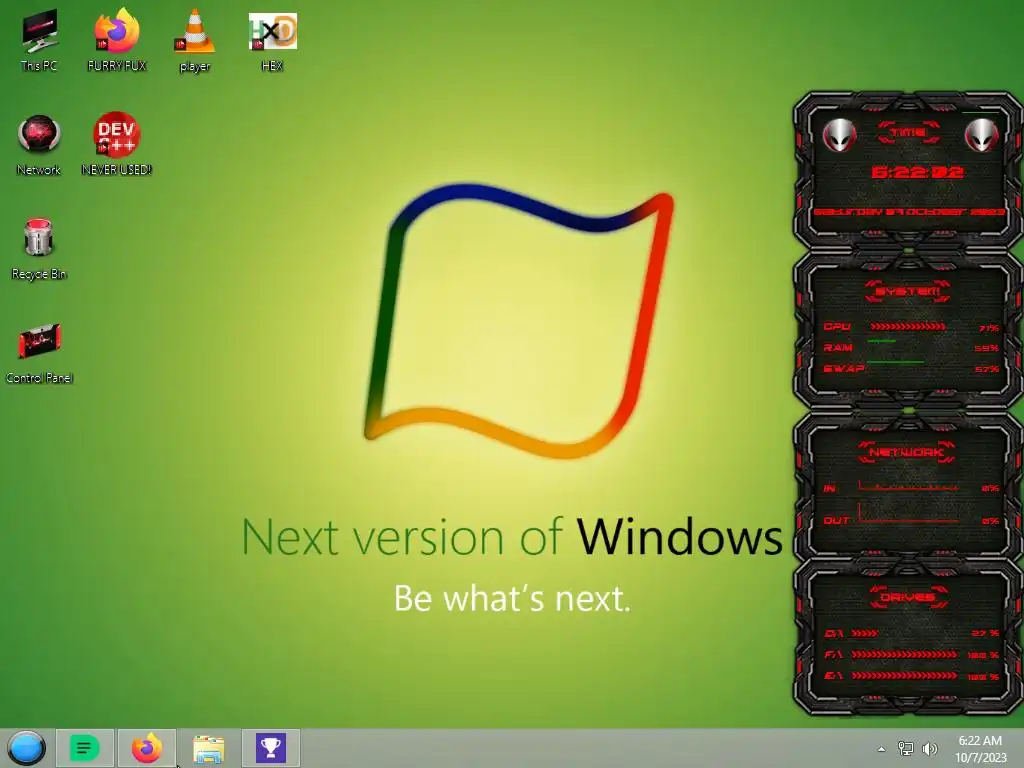Click the 6:22:02 clock readout in widget
The image size is (1024, 768).
tap(917, 172)
